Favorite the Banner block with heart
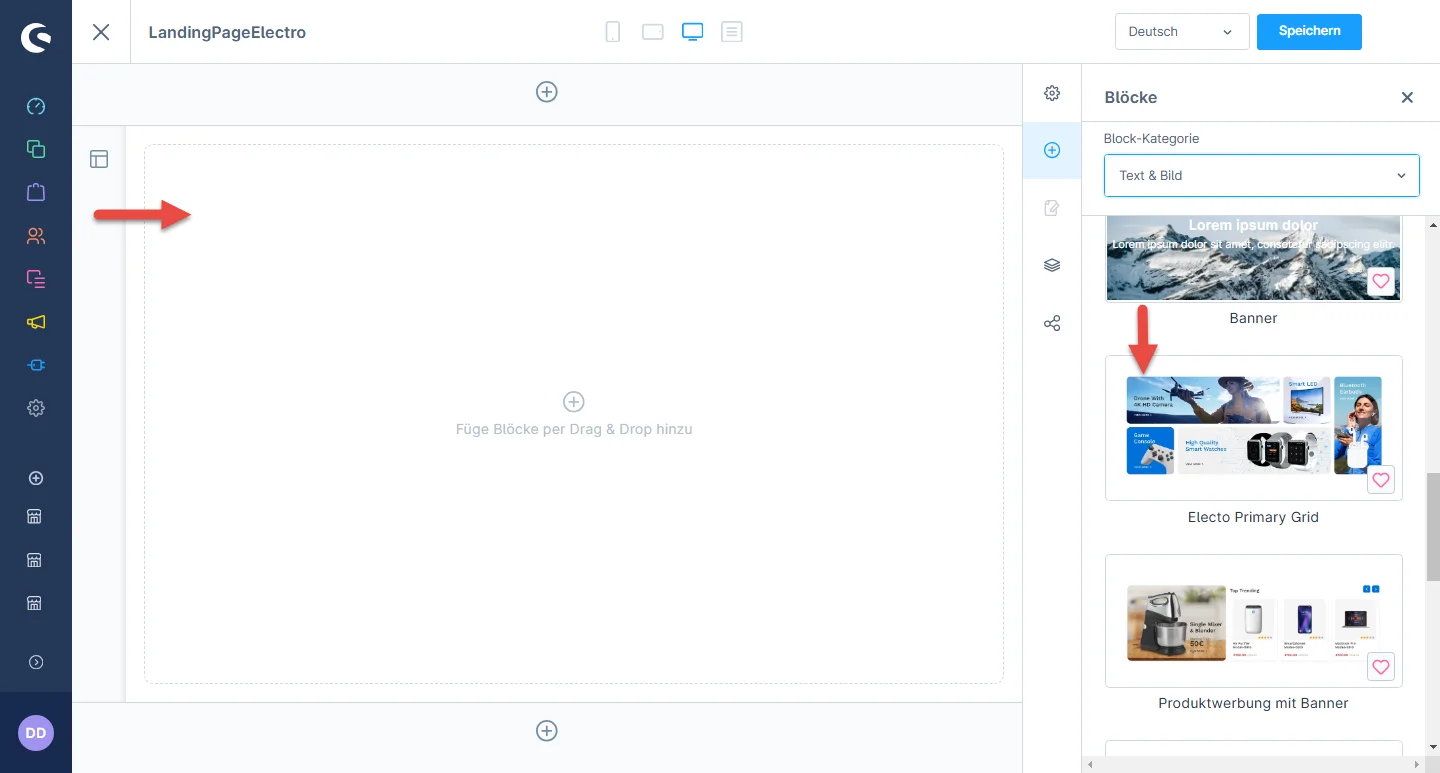1440x773 pixels. pos(1381,282)
